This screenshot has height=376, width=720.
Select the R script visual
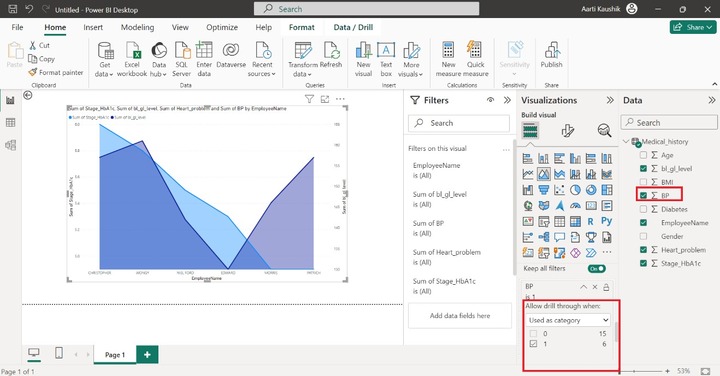tap(591, 222)
